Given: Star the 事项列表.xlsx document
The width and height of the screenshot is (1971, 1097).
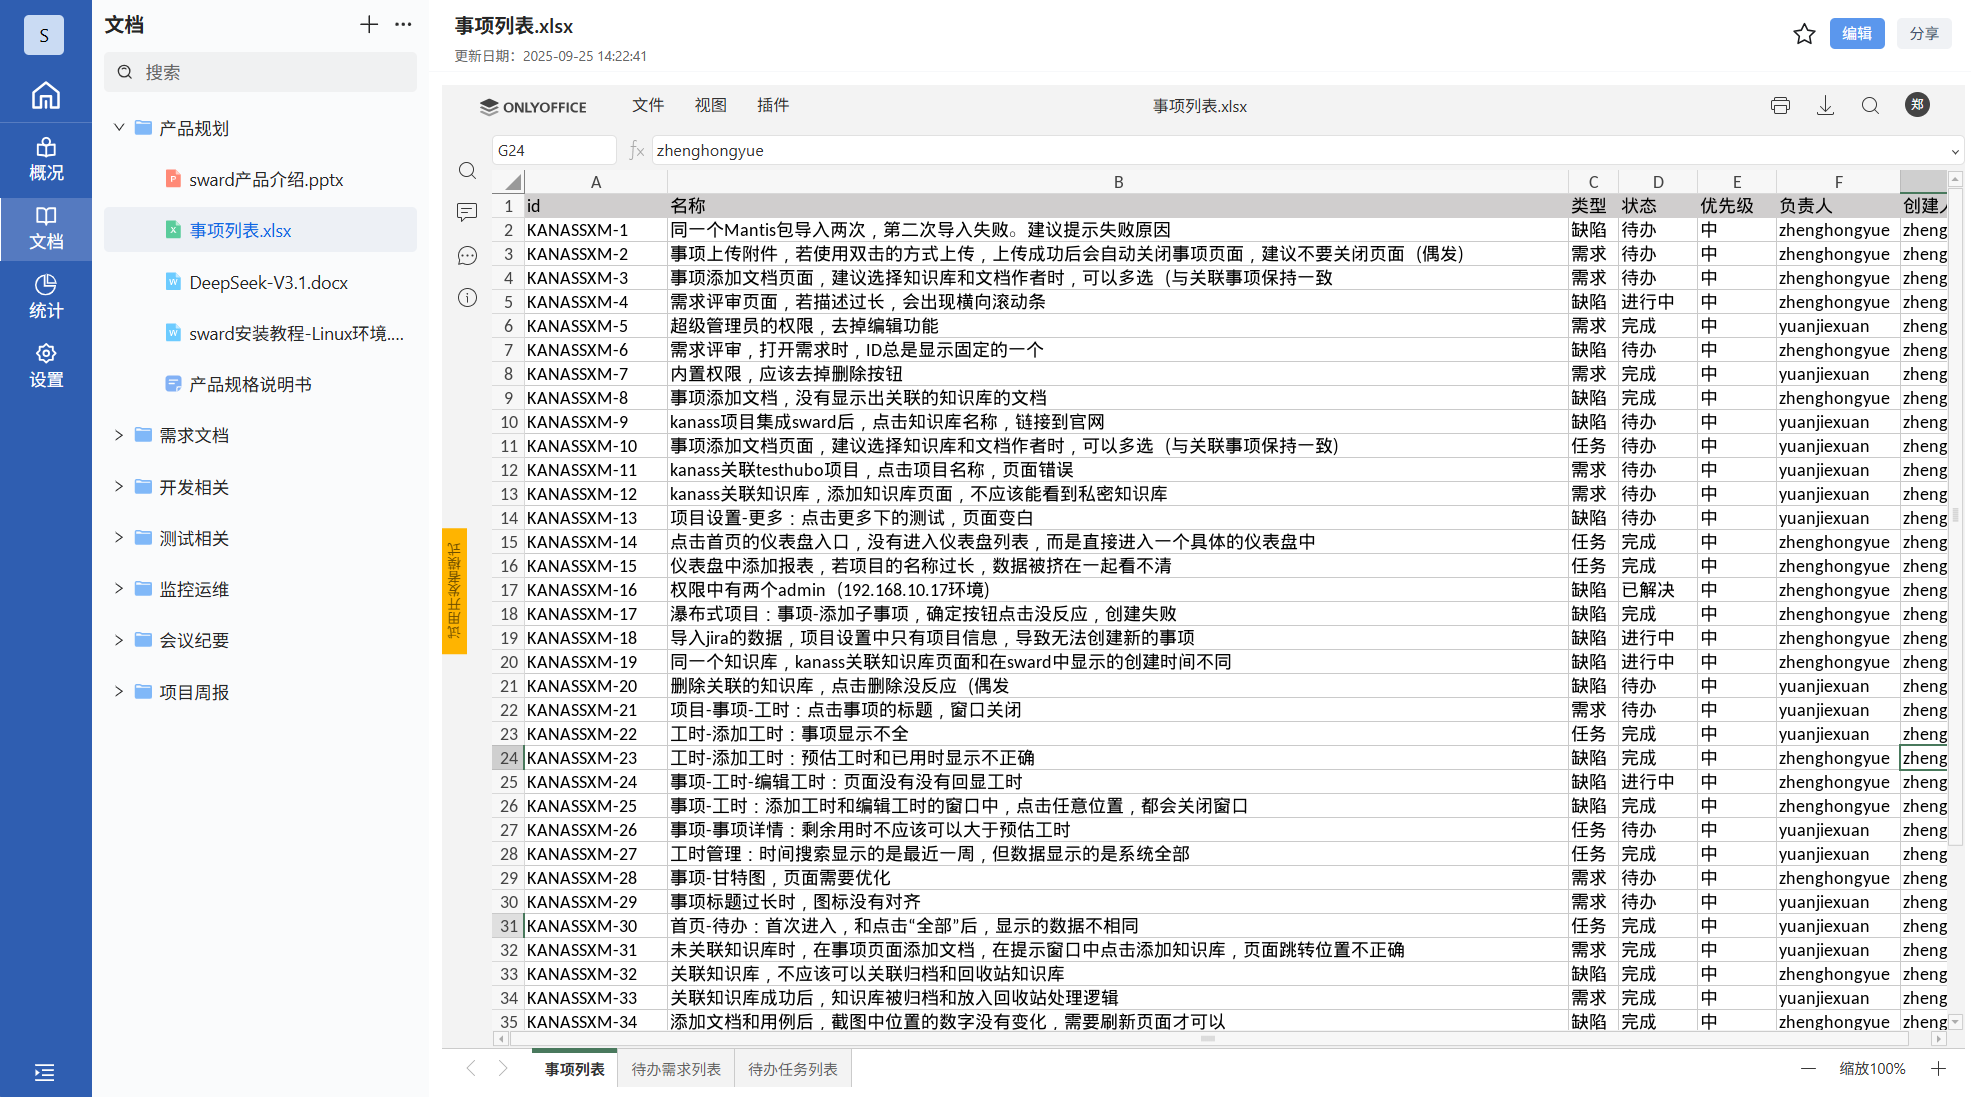Looking at the screenshot, I should [x=1804, y=34].
